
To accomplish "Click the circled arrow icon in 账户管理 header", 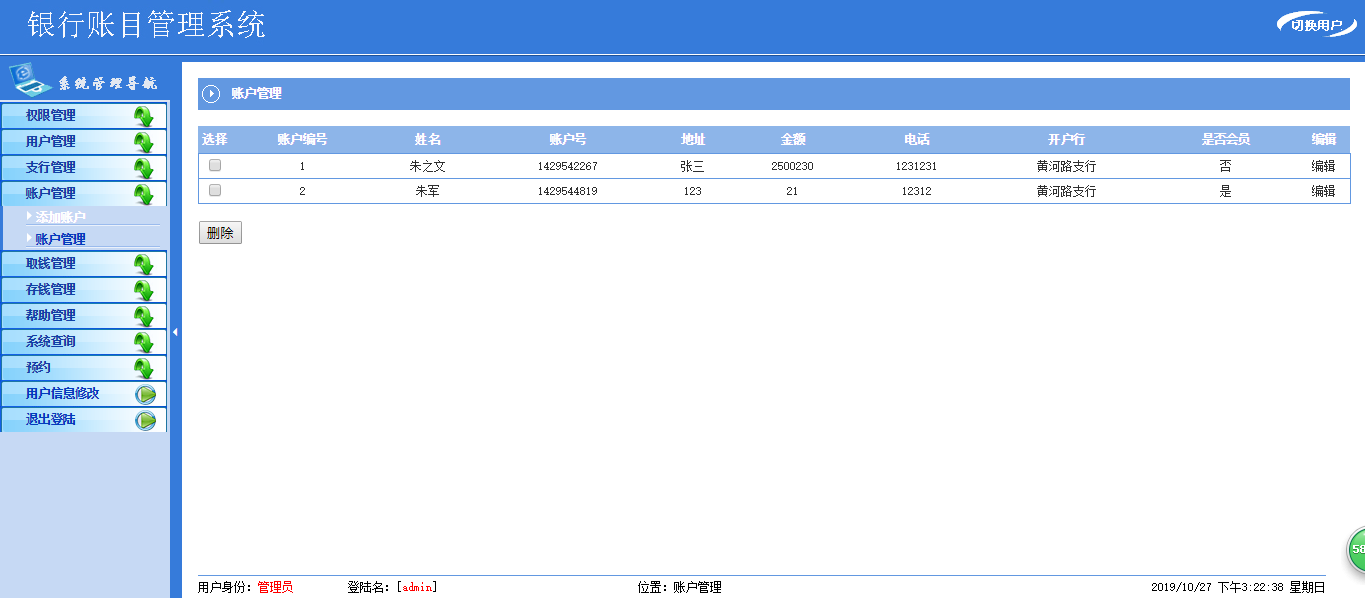I will pyautogui.click(x=211, y=94).
